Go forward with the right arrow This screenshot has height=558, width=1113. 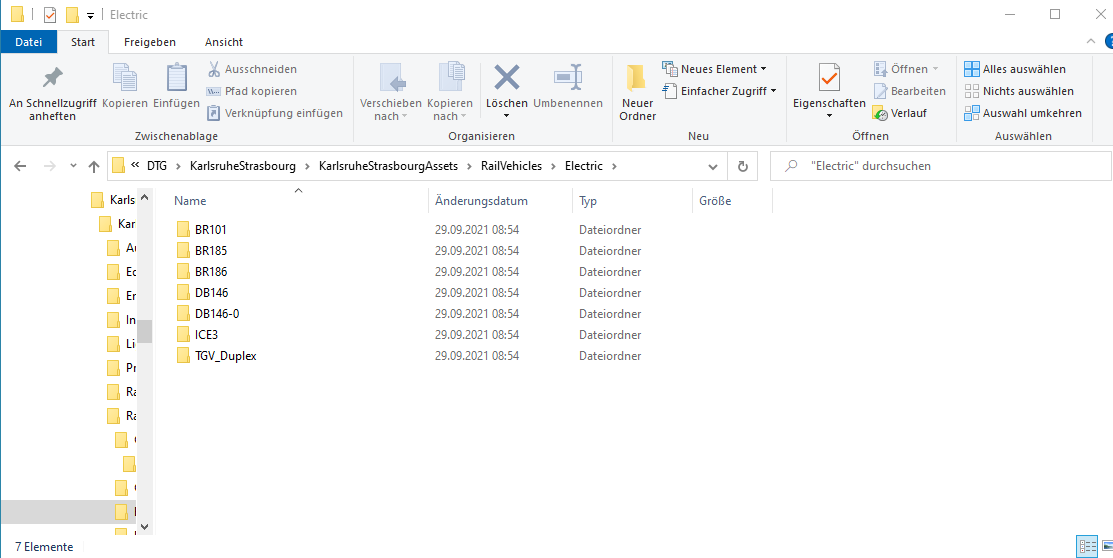[50, 166]
